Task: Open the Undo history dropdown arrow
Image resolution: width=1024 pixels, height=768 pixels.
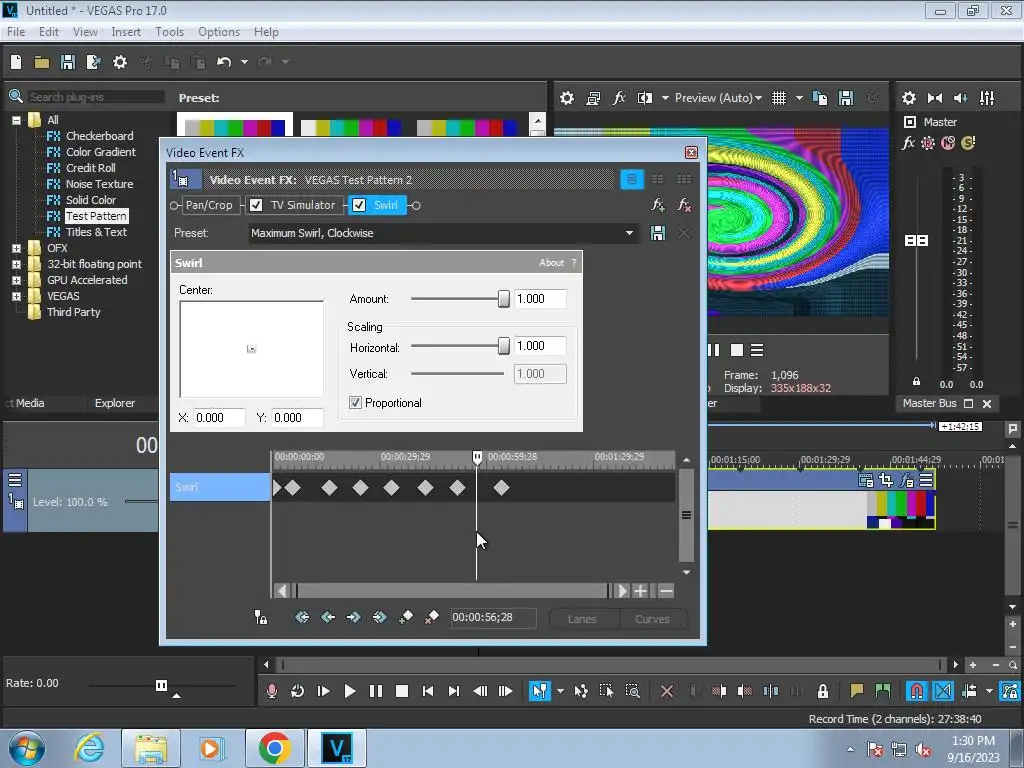Action: (x=244, y=62)
